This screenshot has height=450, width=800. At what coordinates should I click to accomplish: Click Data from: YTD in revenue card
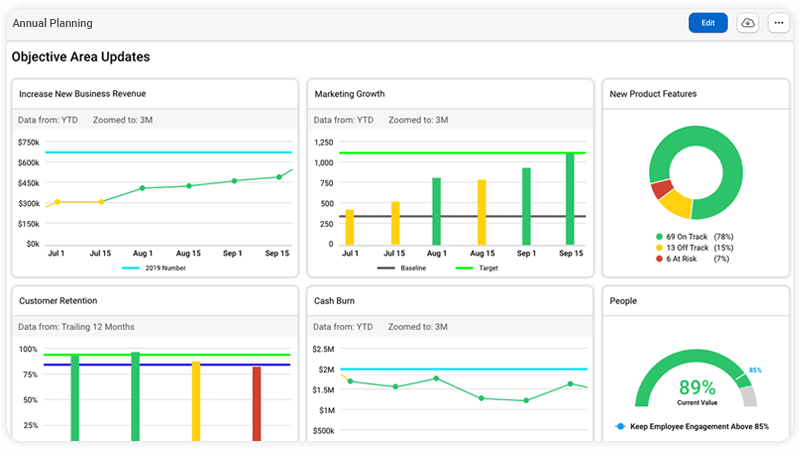pyautogui.click(x=48, y=120)
